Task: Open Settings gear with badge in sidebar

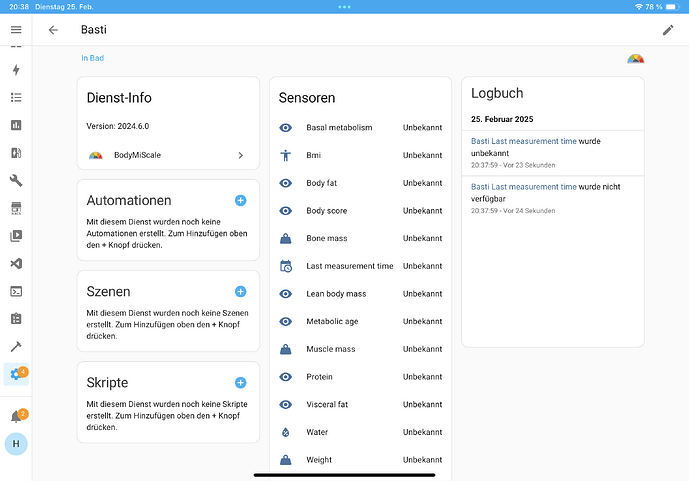Action: (x=16, y=374)
